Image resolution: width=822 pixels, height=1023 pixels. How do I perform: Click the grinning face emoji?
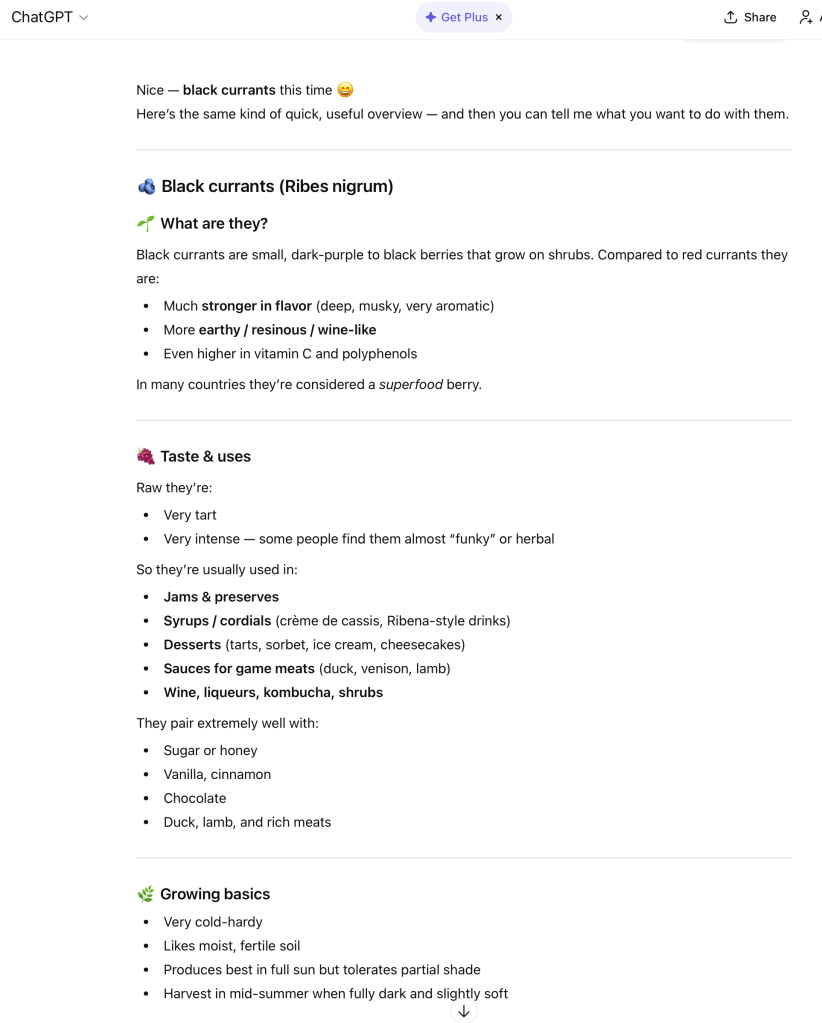345,90
